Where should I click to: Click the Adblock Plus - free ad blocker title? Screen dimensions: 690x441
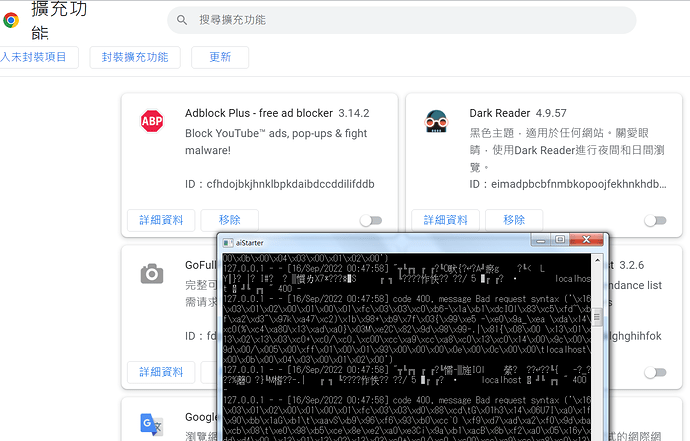click(259, 113)
